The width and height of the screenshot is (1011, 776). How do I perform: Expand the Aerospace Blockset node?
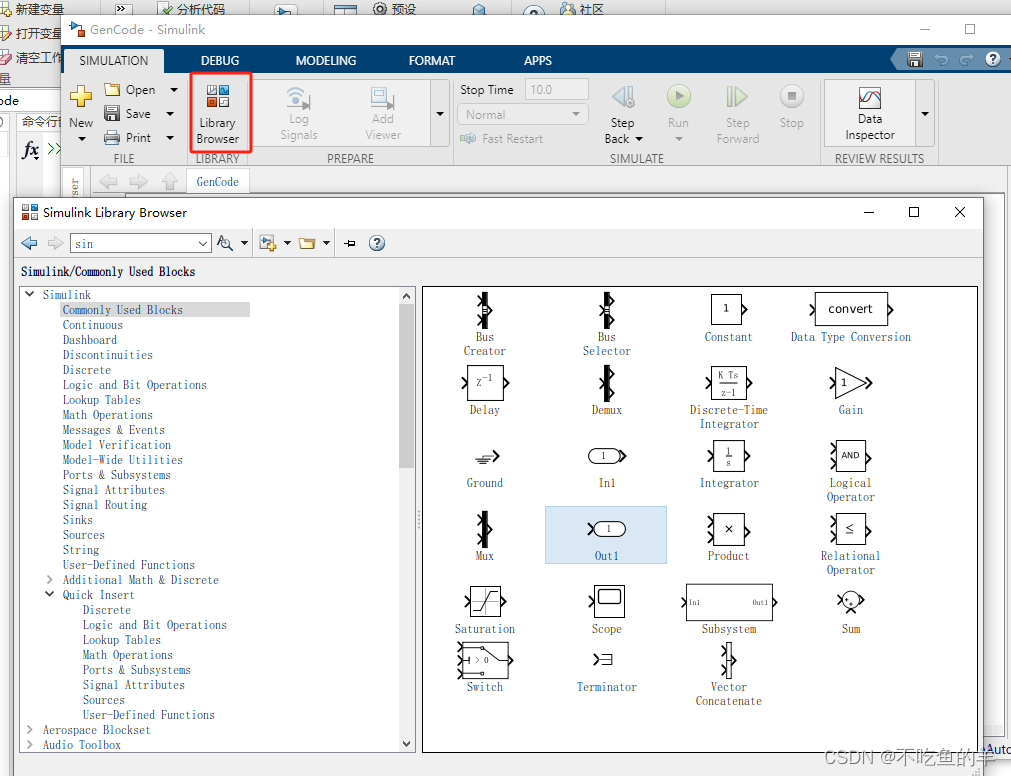tap(30, 730)
